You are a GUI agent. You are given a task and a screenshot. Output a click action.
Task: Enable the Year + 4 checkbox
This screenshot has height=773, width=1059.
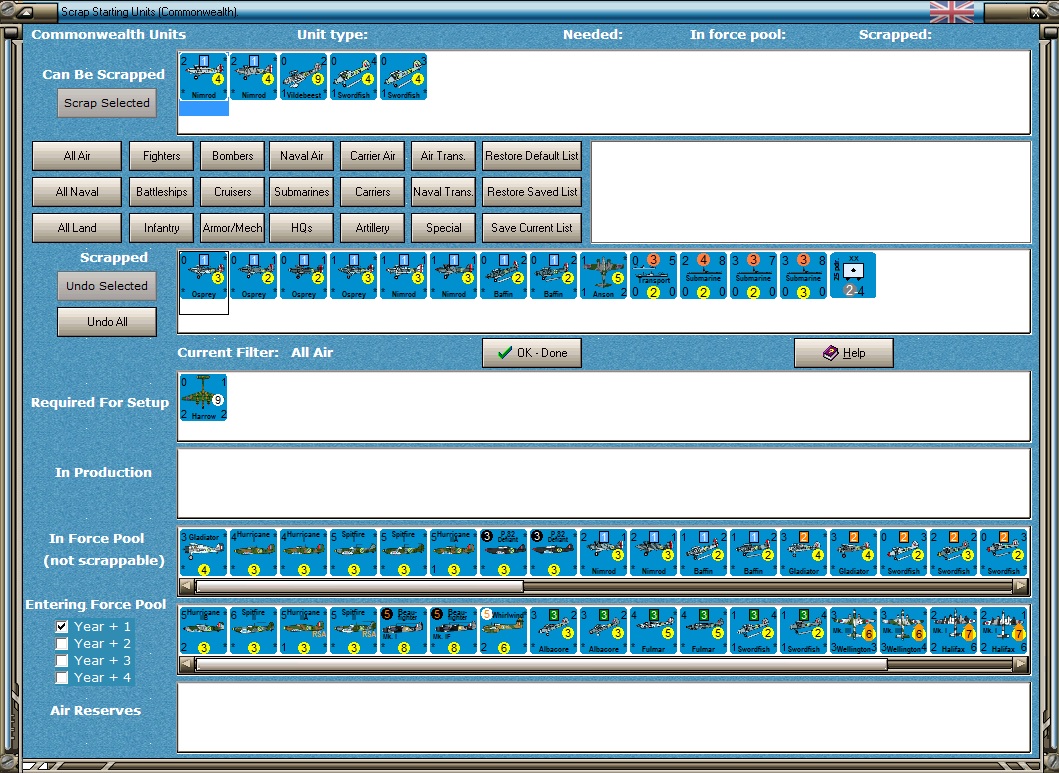click(x=62, y=677)
